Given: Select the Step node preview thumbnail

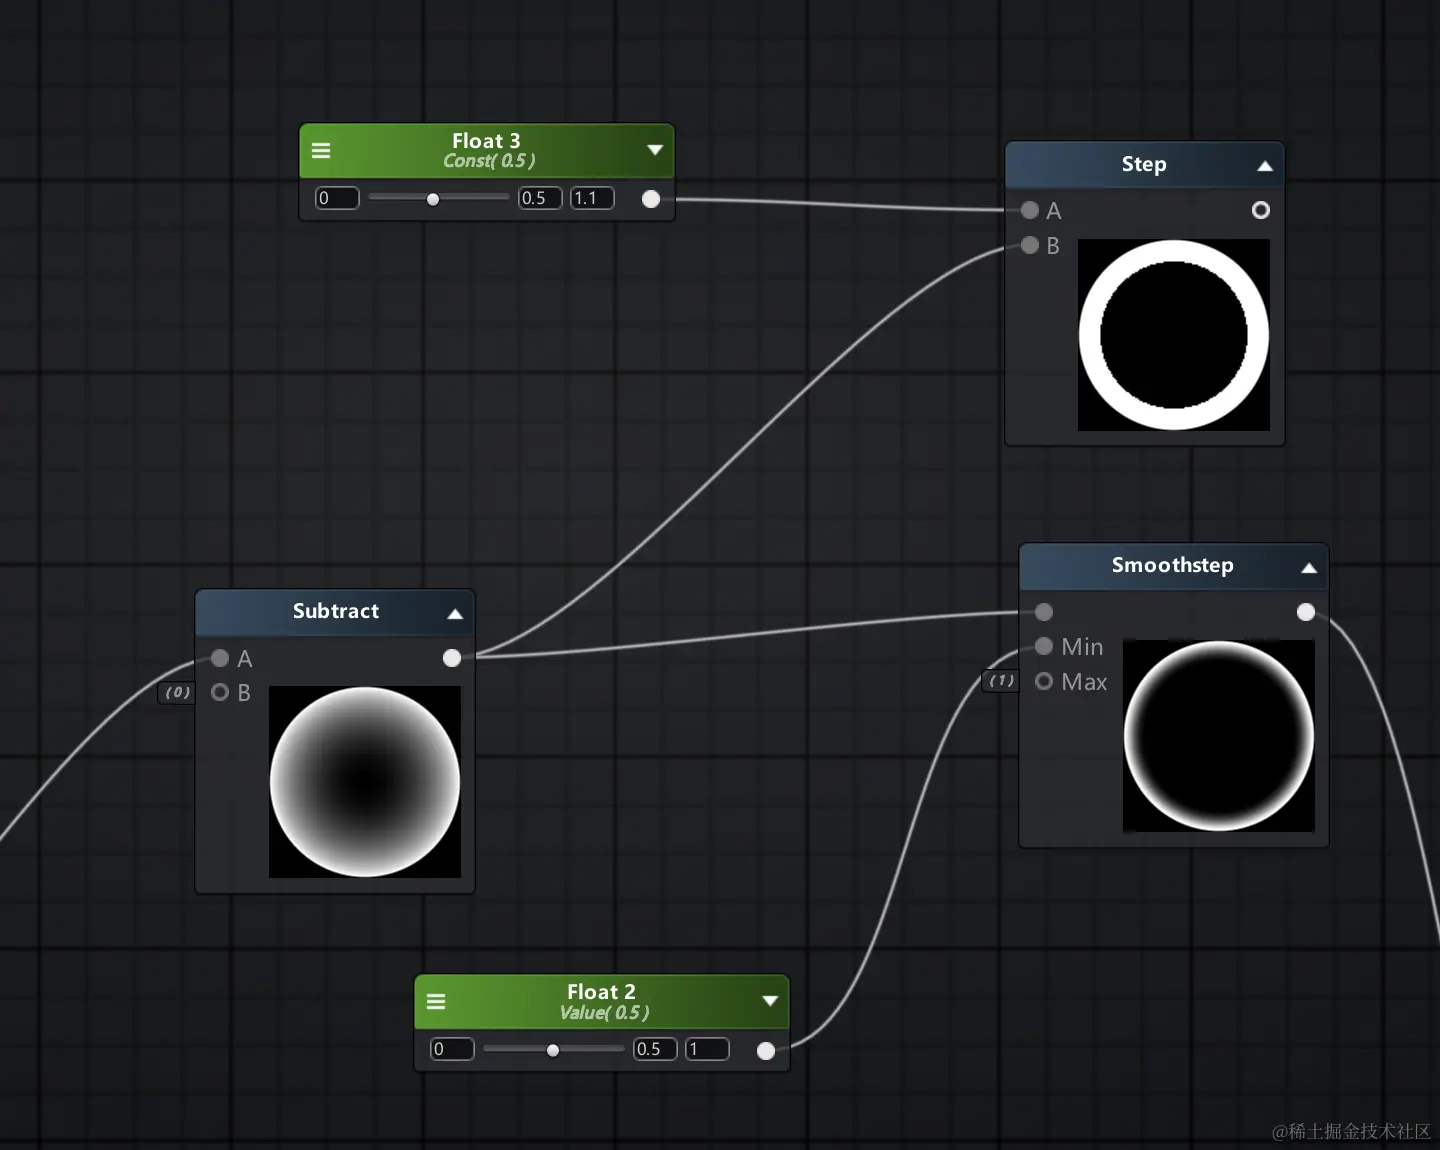Looking at the screenshot, I should [x=1174, y=335].
